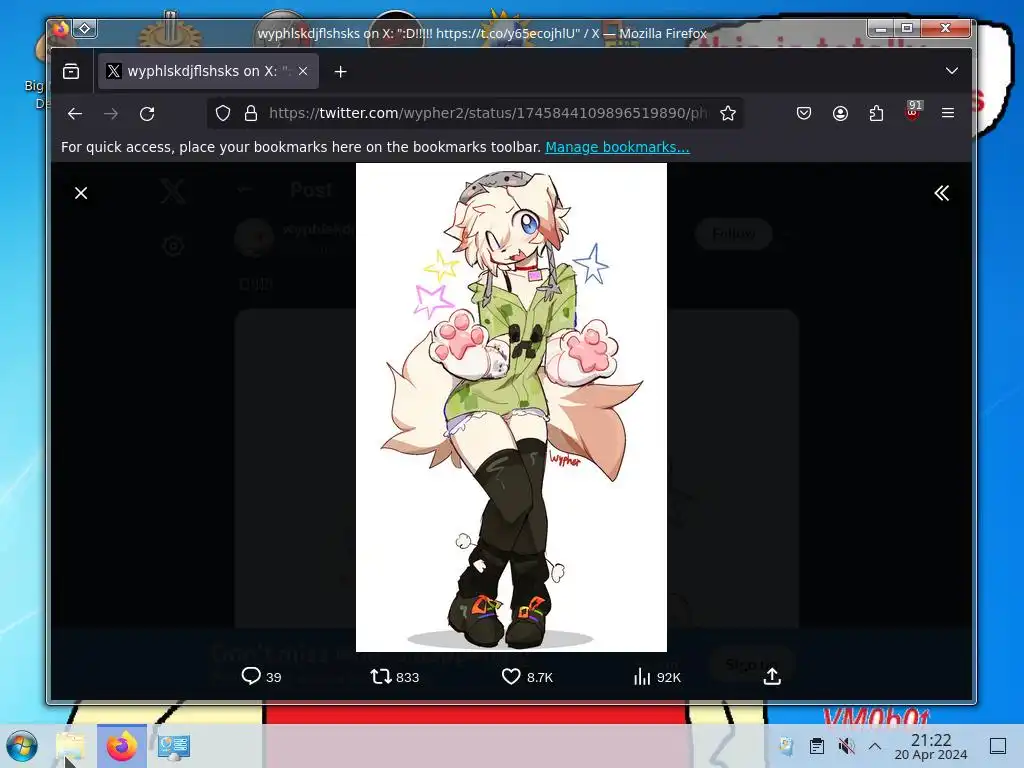1024x768 pixels.
Task: Open the control panel icon in taskbar
Action: pos(174,746)
